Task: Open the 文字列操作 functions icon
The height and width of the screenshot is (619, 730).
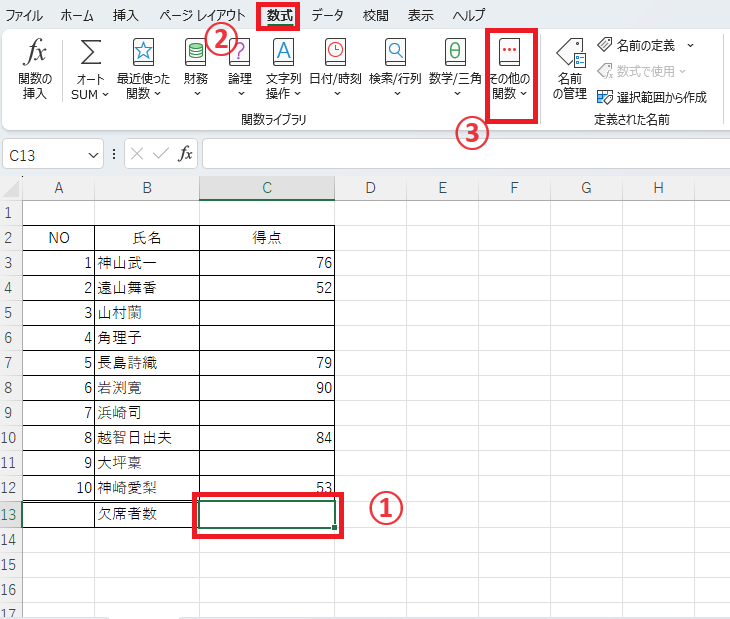Action: [283, 52]
